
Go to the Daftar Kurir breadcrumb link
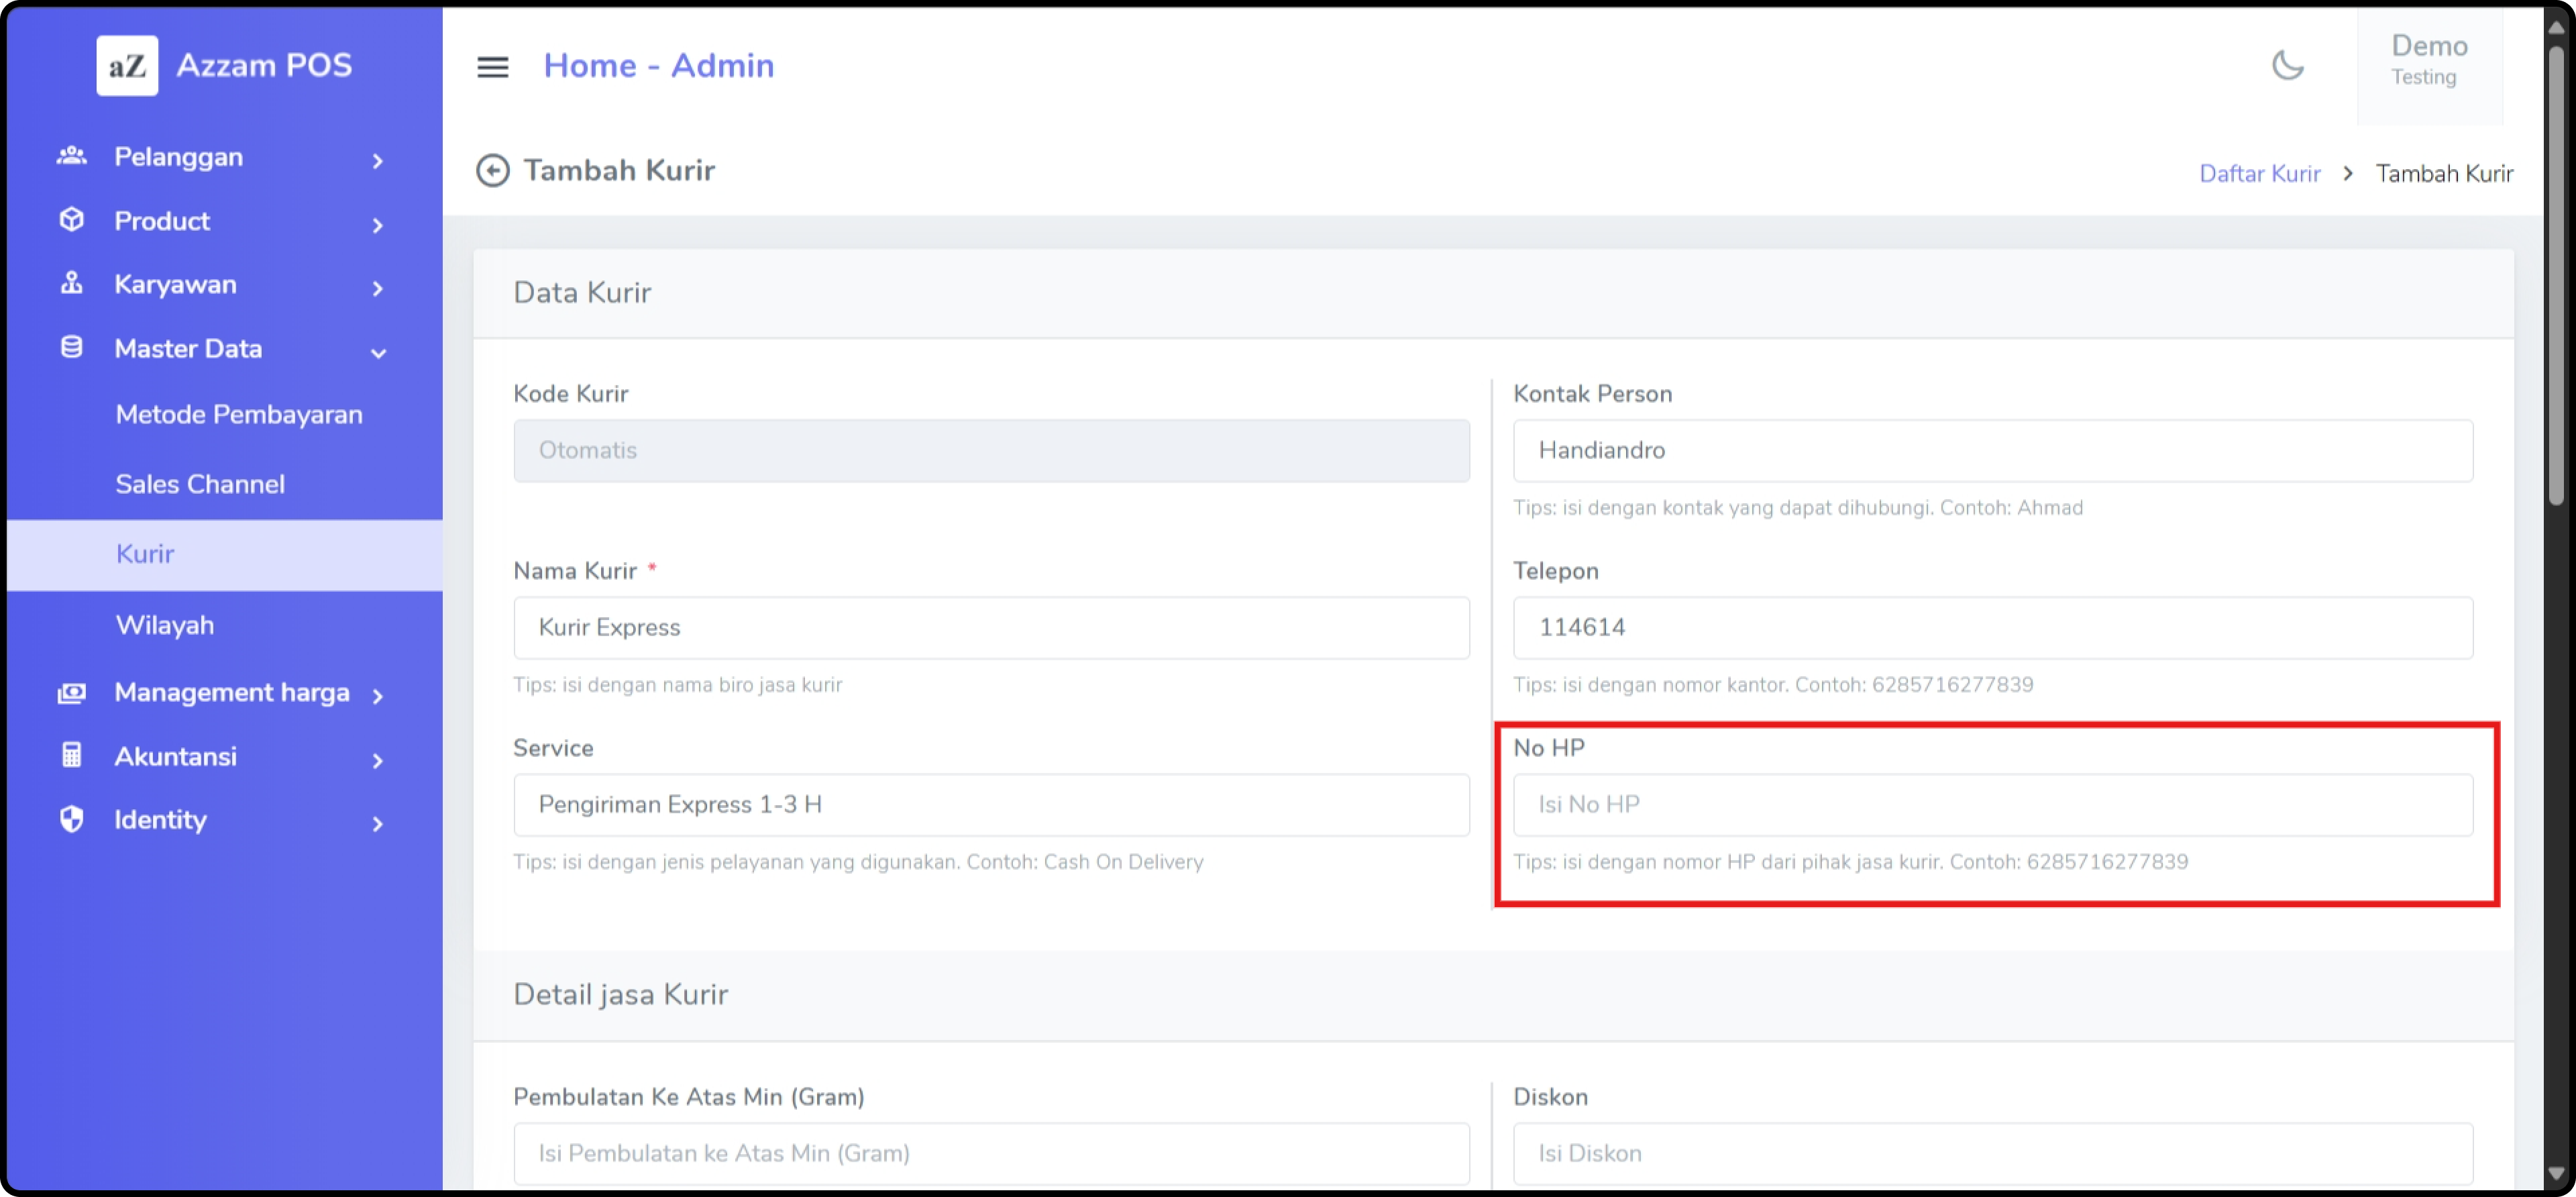point(2259,174)
